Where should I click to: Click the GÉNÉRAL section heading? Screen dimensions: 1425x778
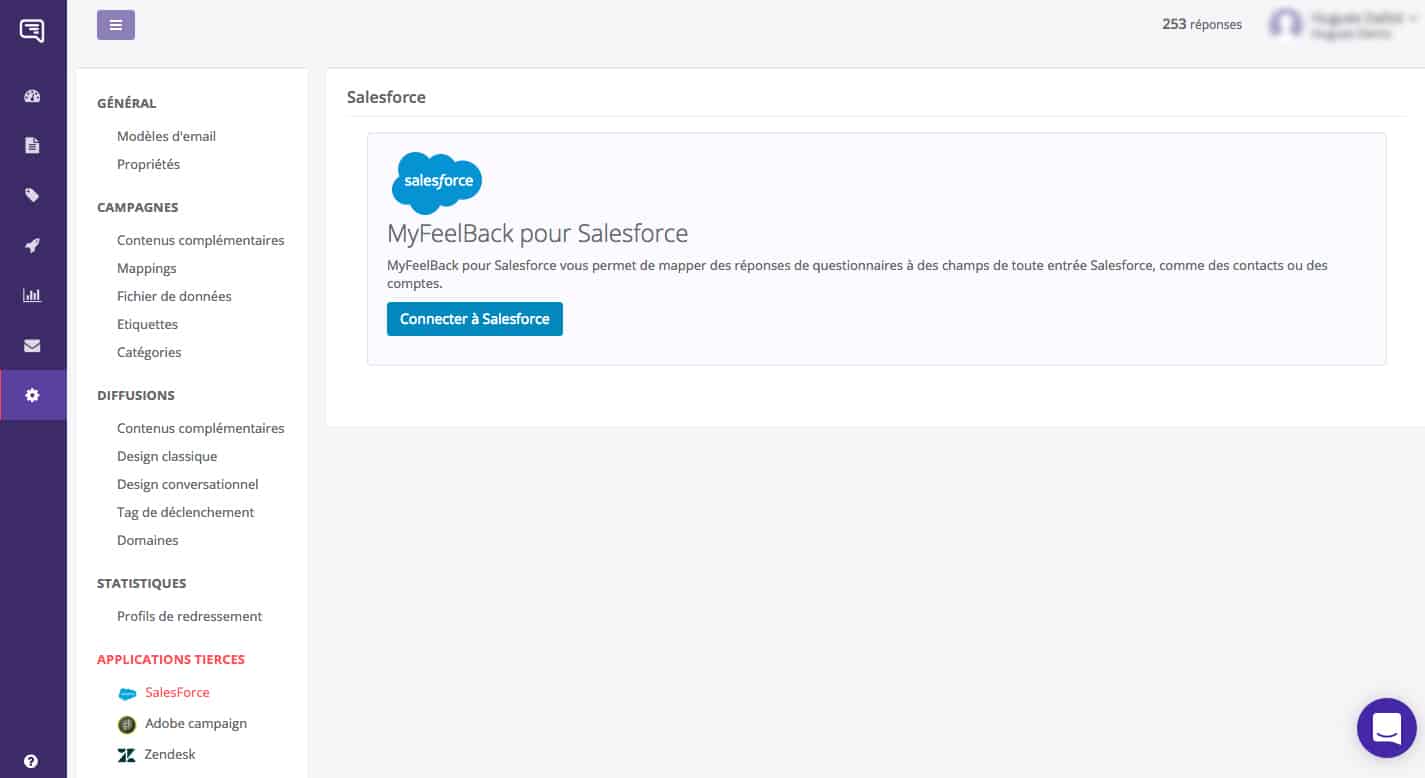tap(127, 103)
